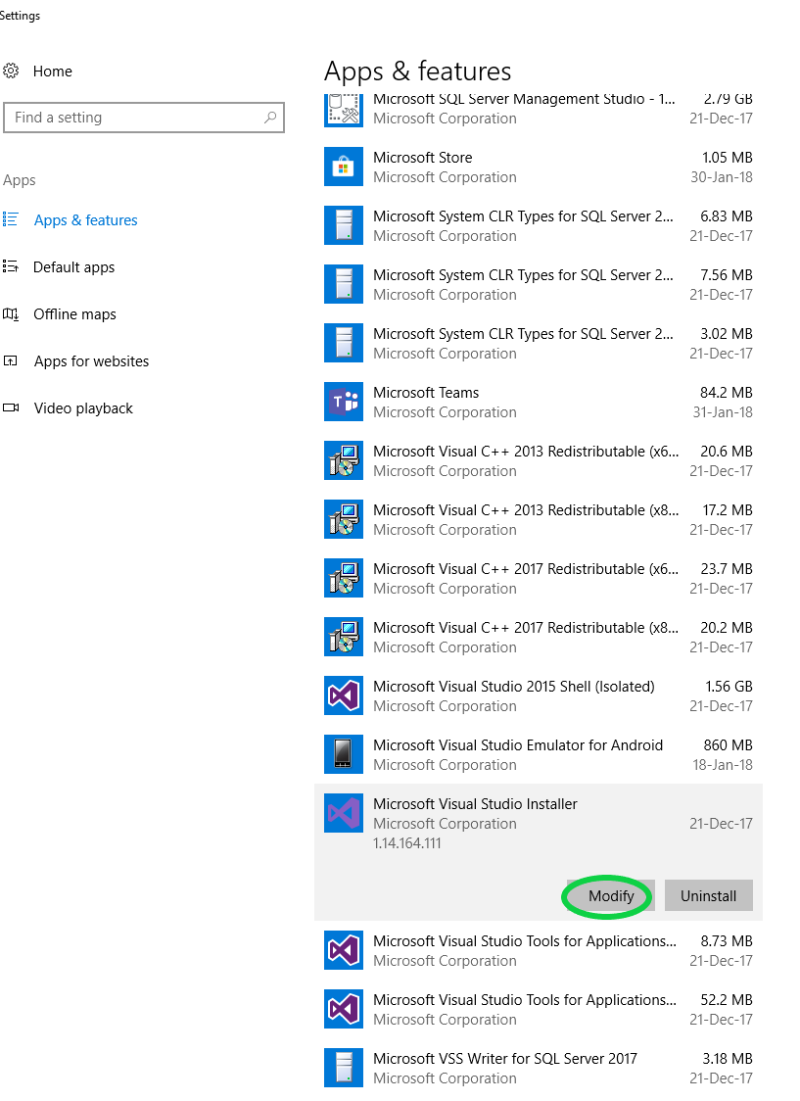The width and height of the screenshot is (800, 1101).
Task: Click the Microsoft Store app icon
Action: (343, 166)
